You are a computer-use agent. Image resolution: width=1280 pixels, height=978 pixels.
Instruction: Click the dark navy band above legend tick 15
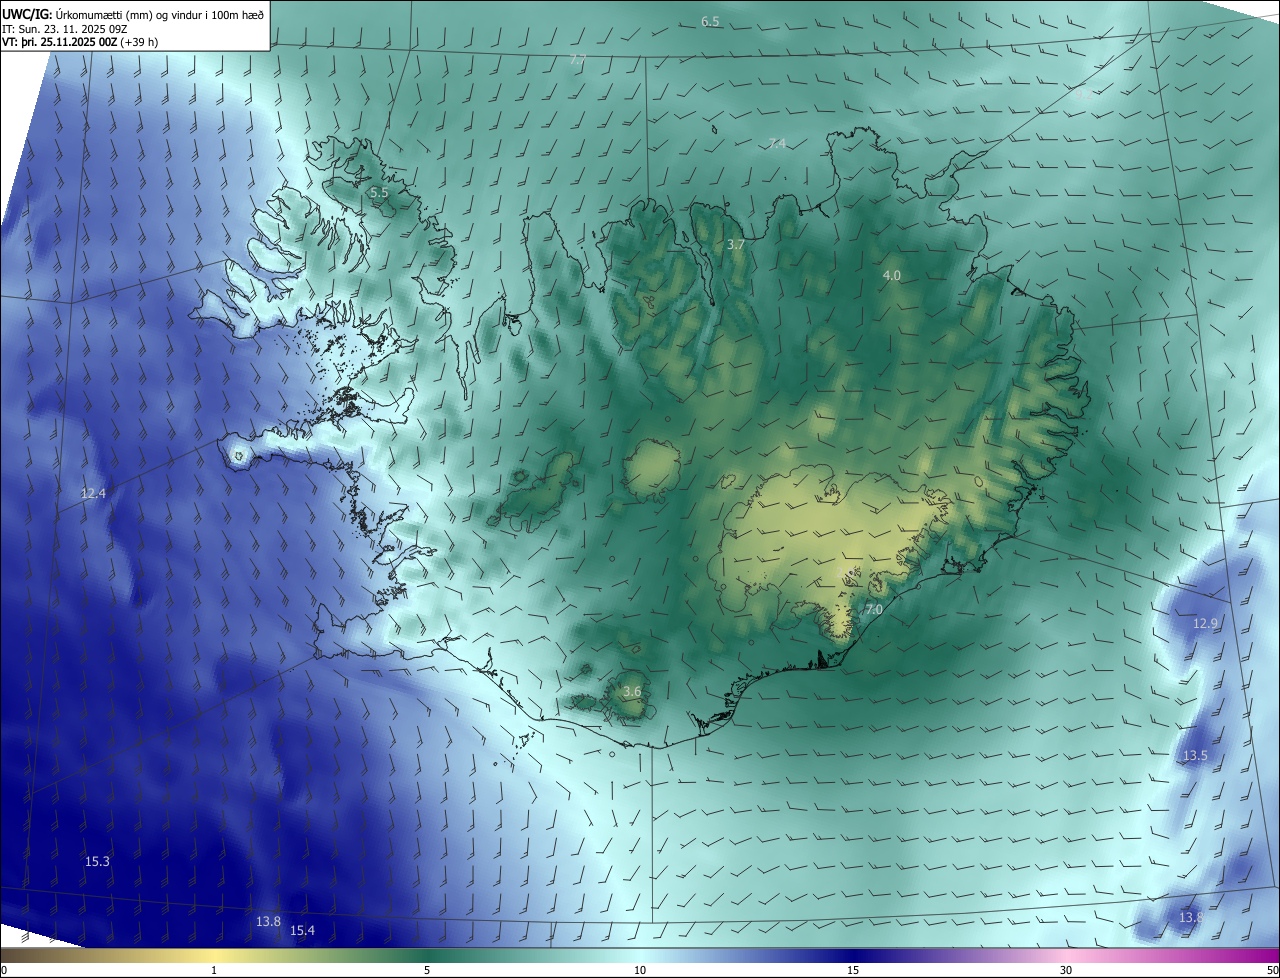coord(853,956)
